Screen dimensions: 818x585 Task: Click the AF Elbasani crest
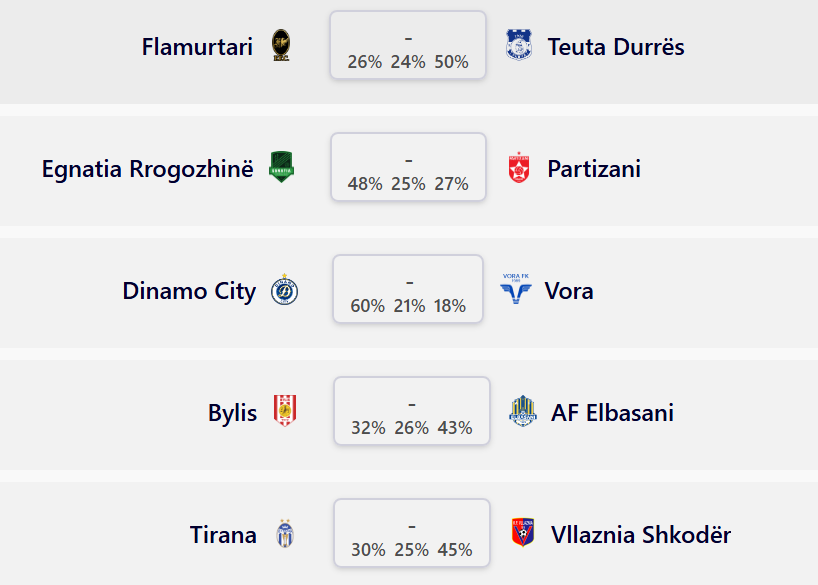tap(523, 411)
